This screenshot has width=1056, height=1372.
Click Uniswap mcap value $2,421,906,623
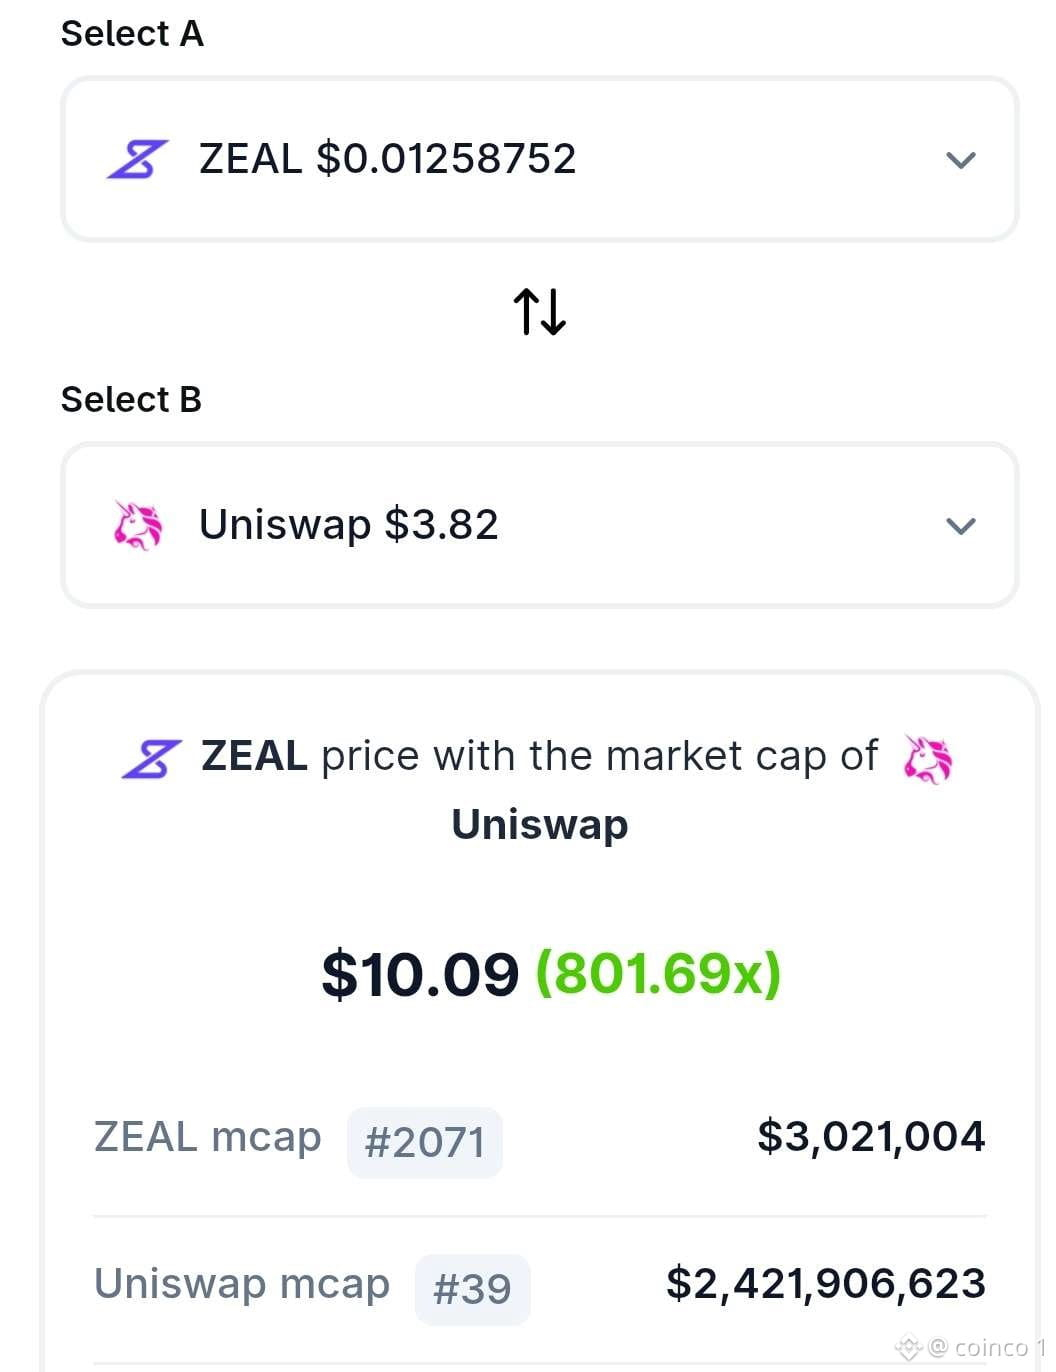(x=826, y=1284)
